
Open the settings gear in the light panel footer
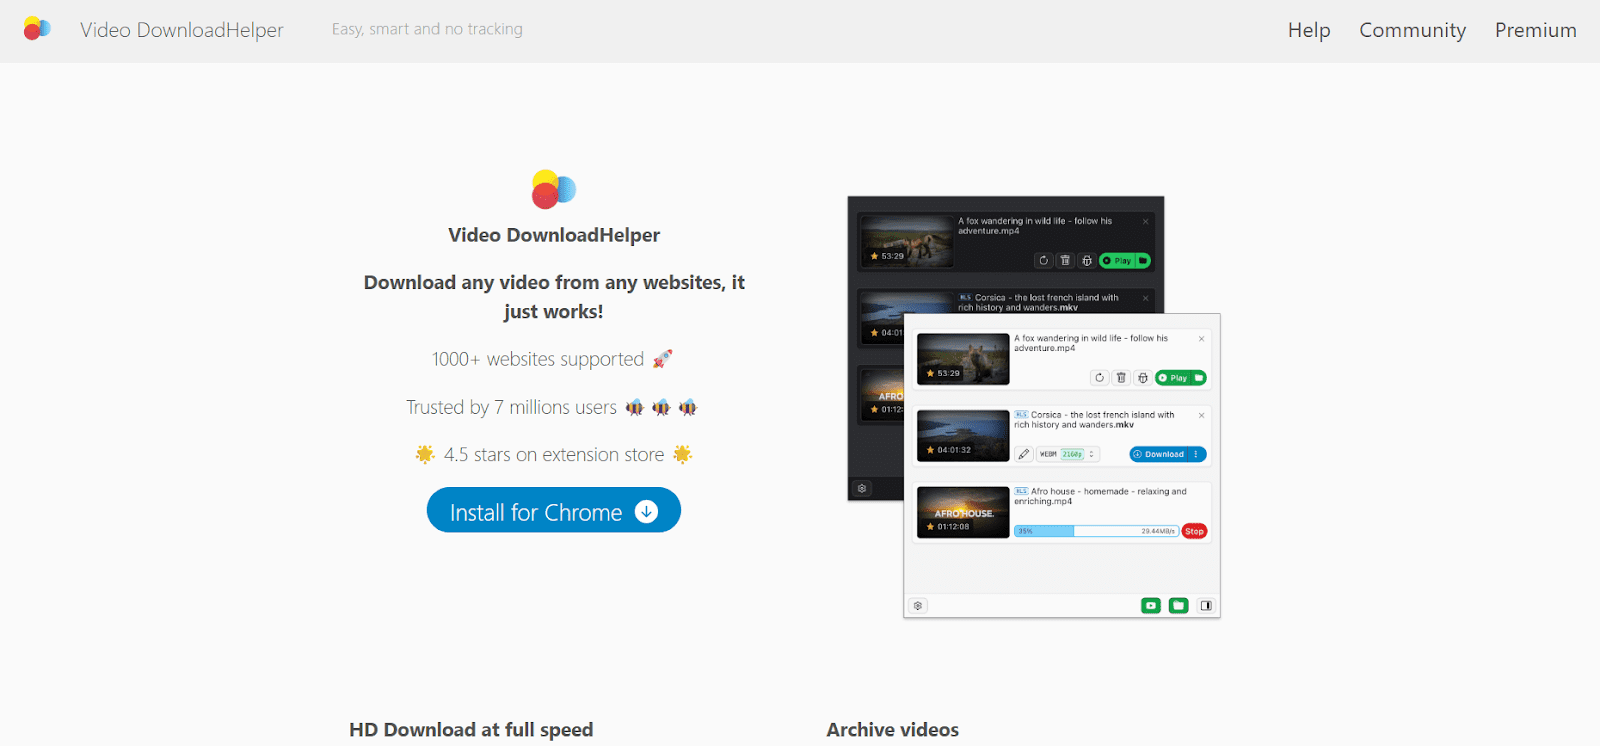(918, 606)
